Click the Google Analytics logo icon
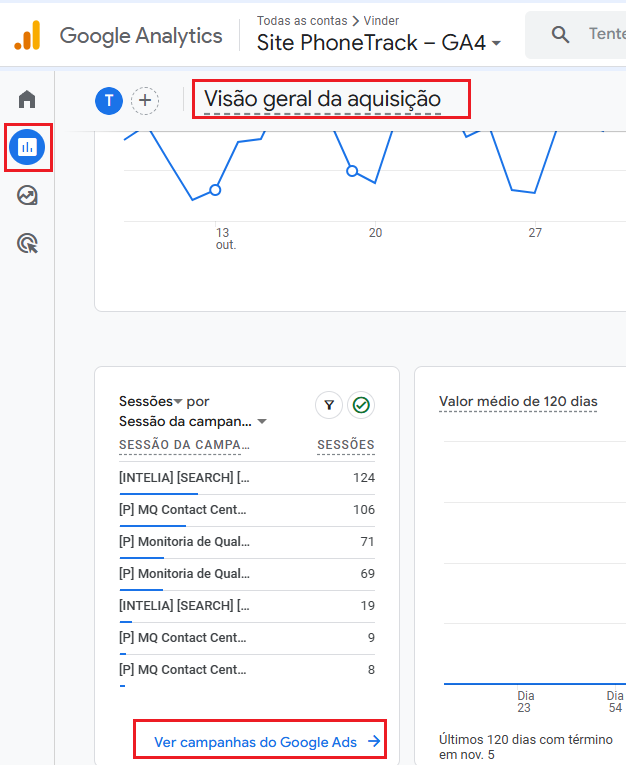The width and height of the screenshot is (626, 765). coord(27,36)
